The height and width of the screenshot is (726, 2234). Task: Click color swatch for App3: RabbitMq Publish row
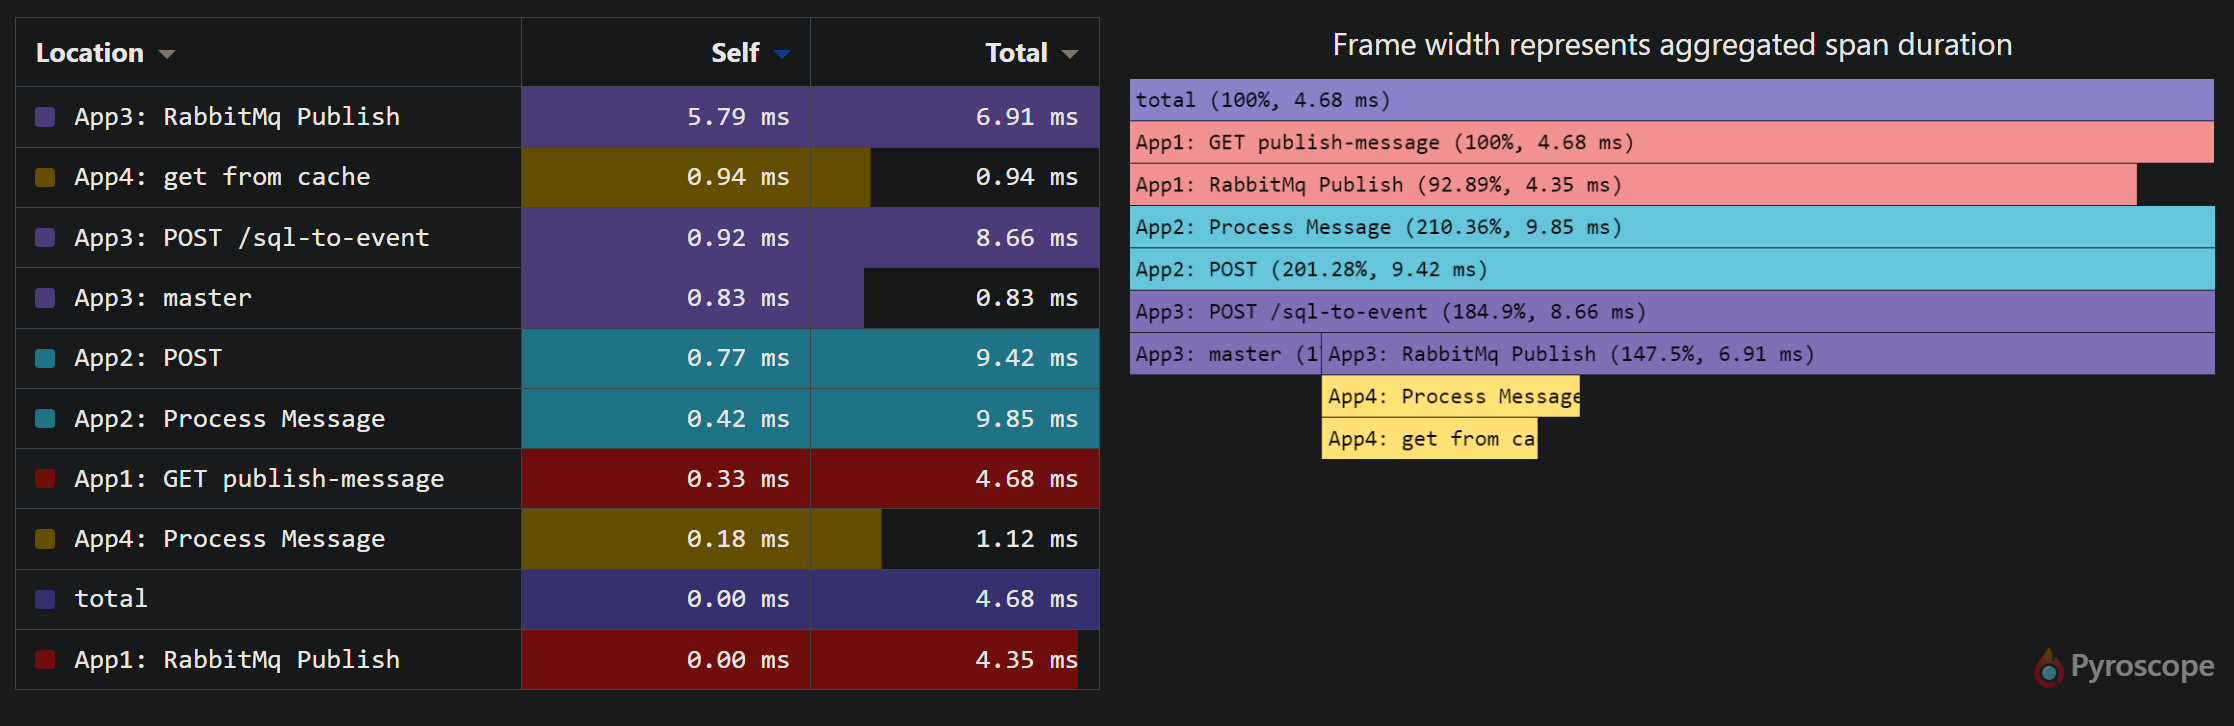[x=45, y=117]
